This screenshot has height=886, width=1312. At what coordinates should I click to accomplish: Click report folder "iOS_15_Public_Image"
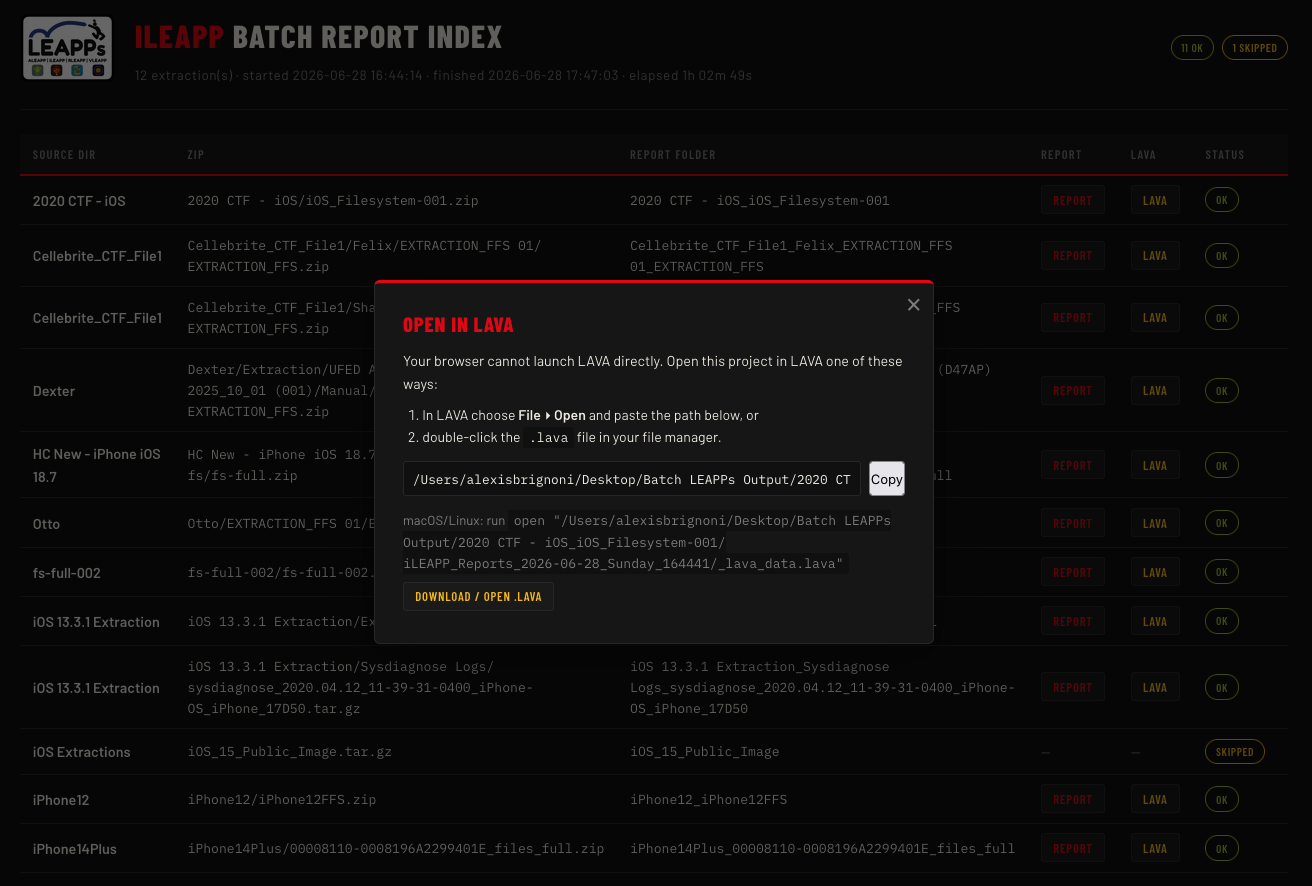click(x=704, y=751)
